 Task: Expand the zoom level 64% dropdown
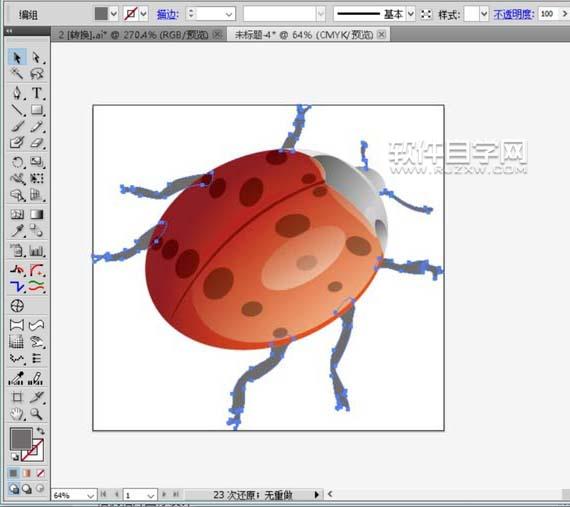click(x=91, y=495)
